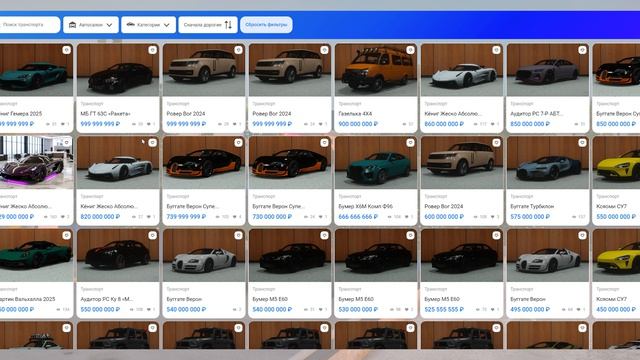Click the garage icon in Автосалон filter

coord(72,24)
